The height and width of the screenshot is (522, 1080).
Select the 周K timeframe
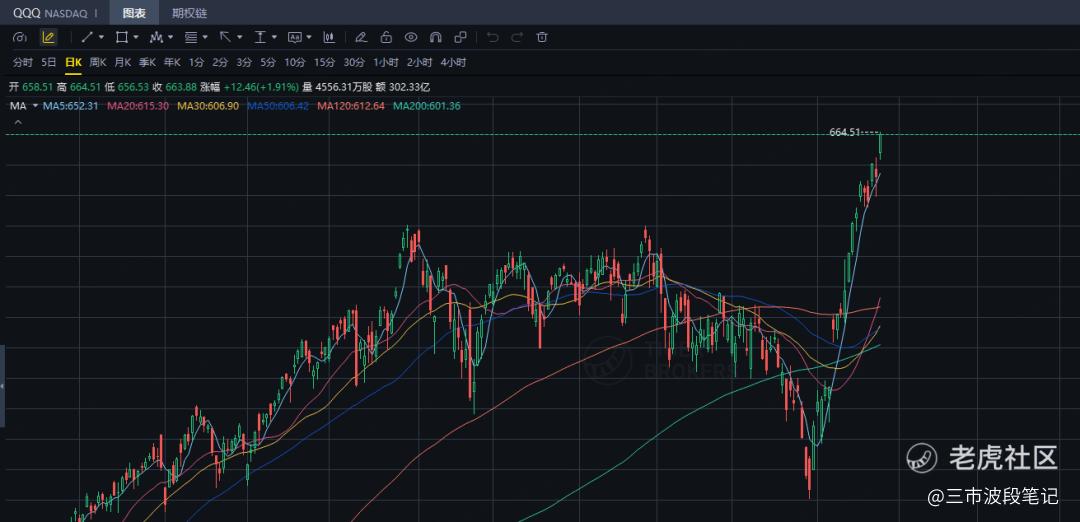click(98, 63)
